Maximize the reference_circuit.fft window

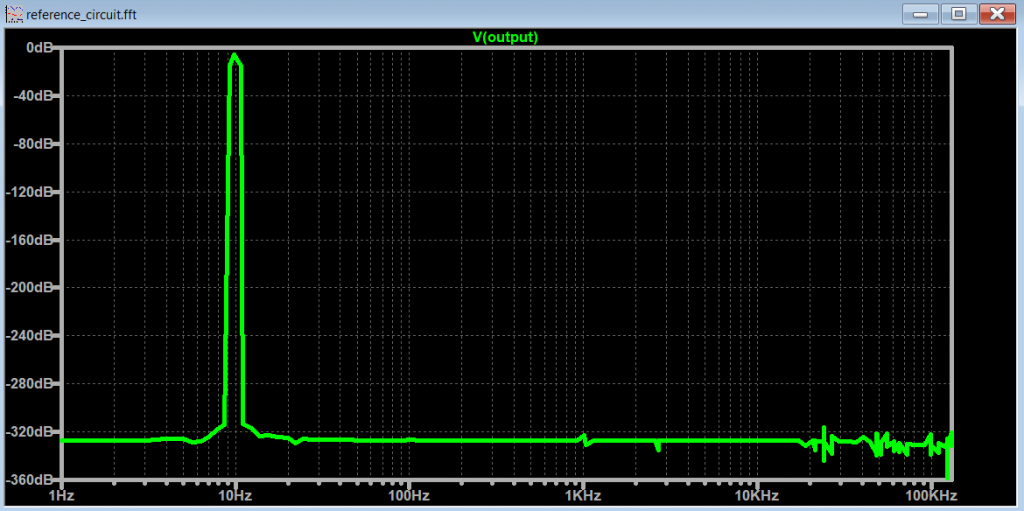[958, 14]
